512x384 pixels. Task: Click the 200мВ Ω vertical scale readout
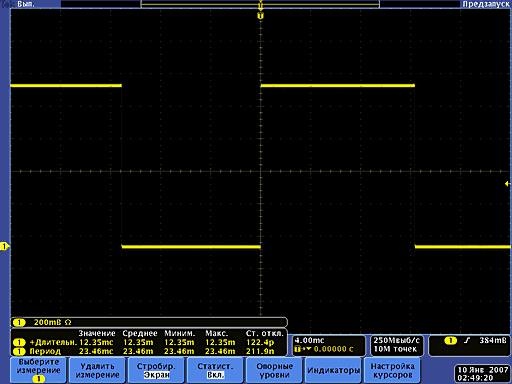click(53, 322)
